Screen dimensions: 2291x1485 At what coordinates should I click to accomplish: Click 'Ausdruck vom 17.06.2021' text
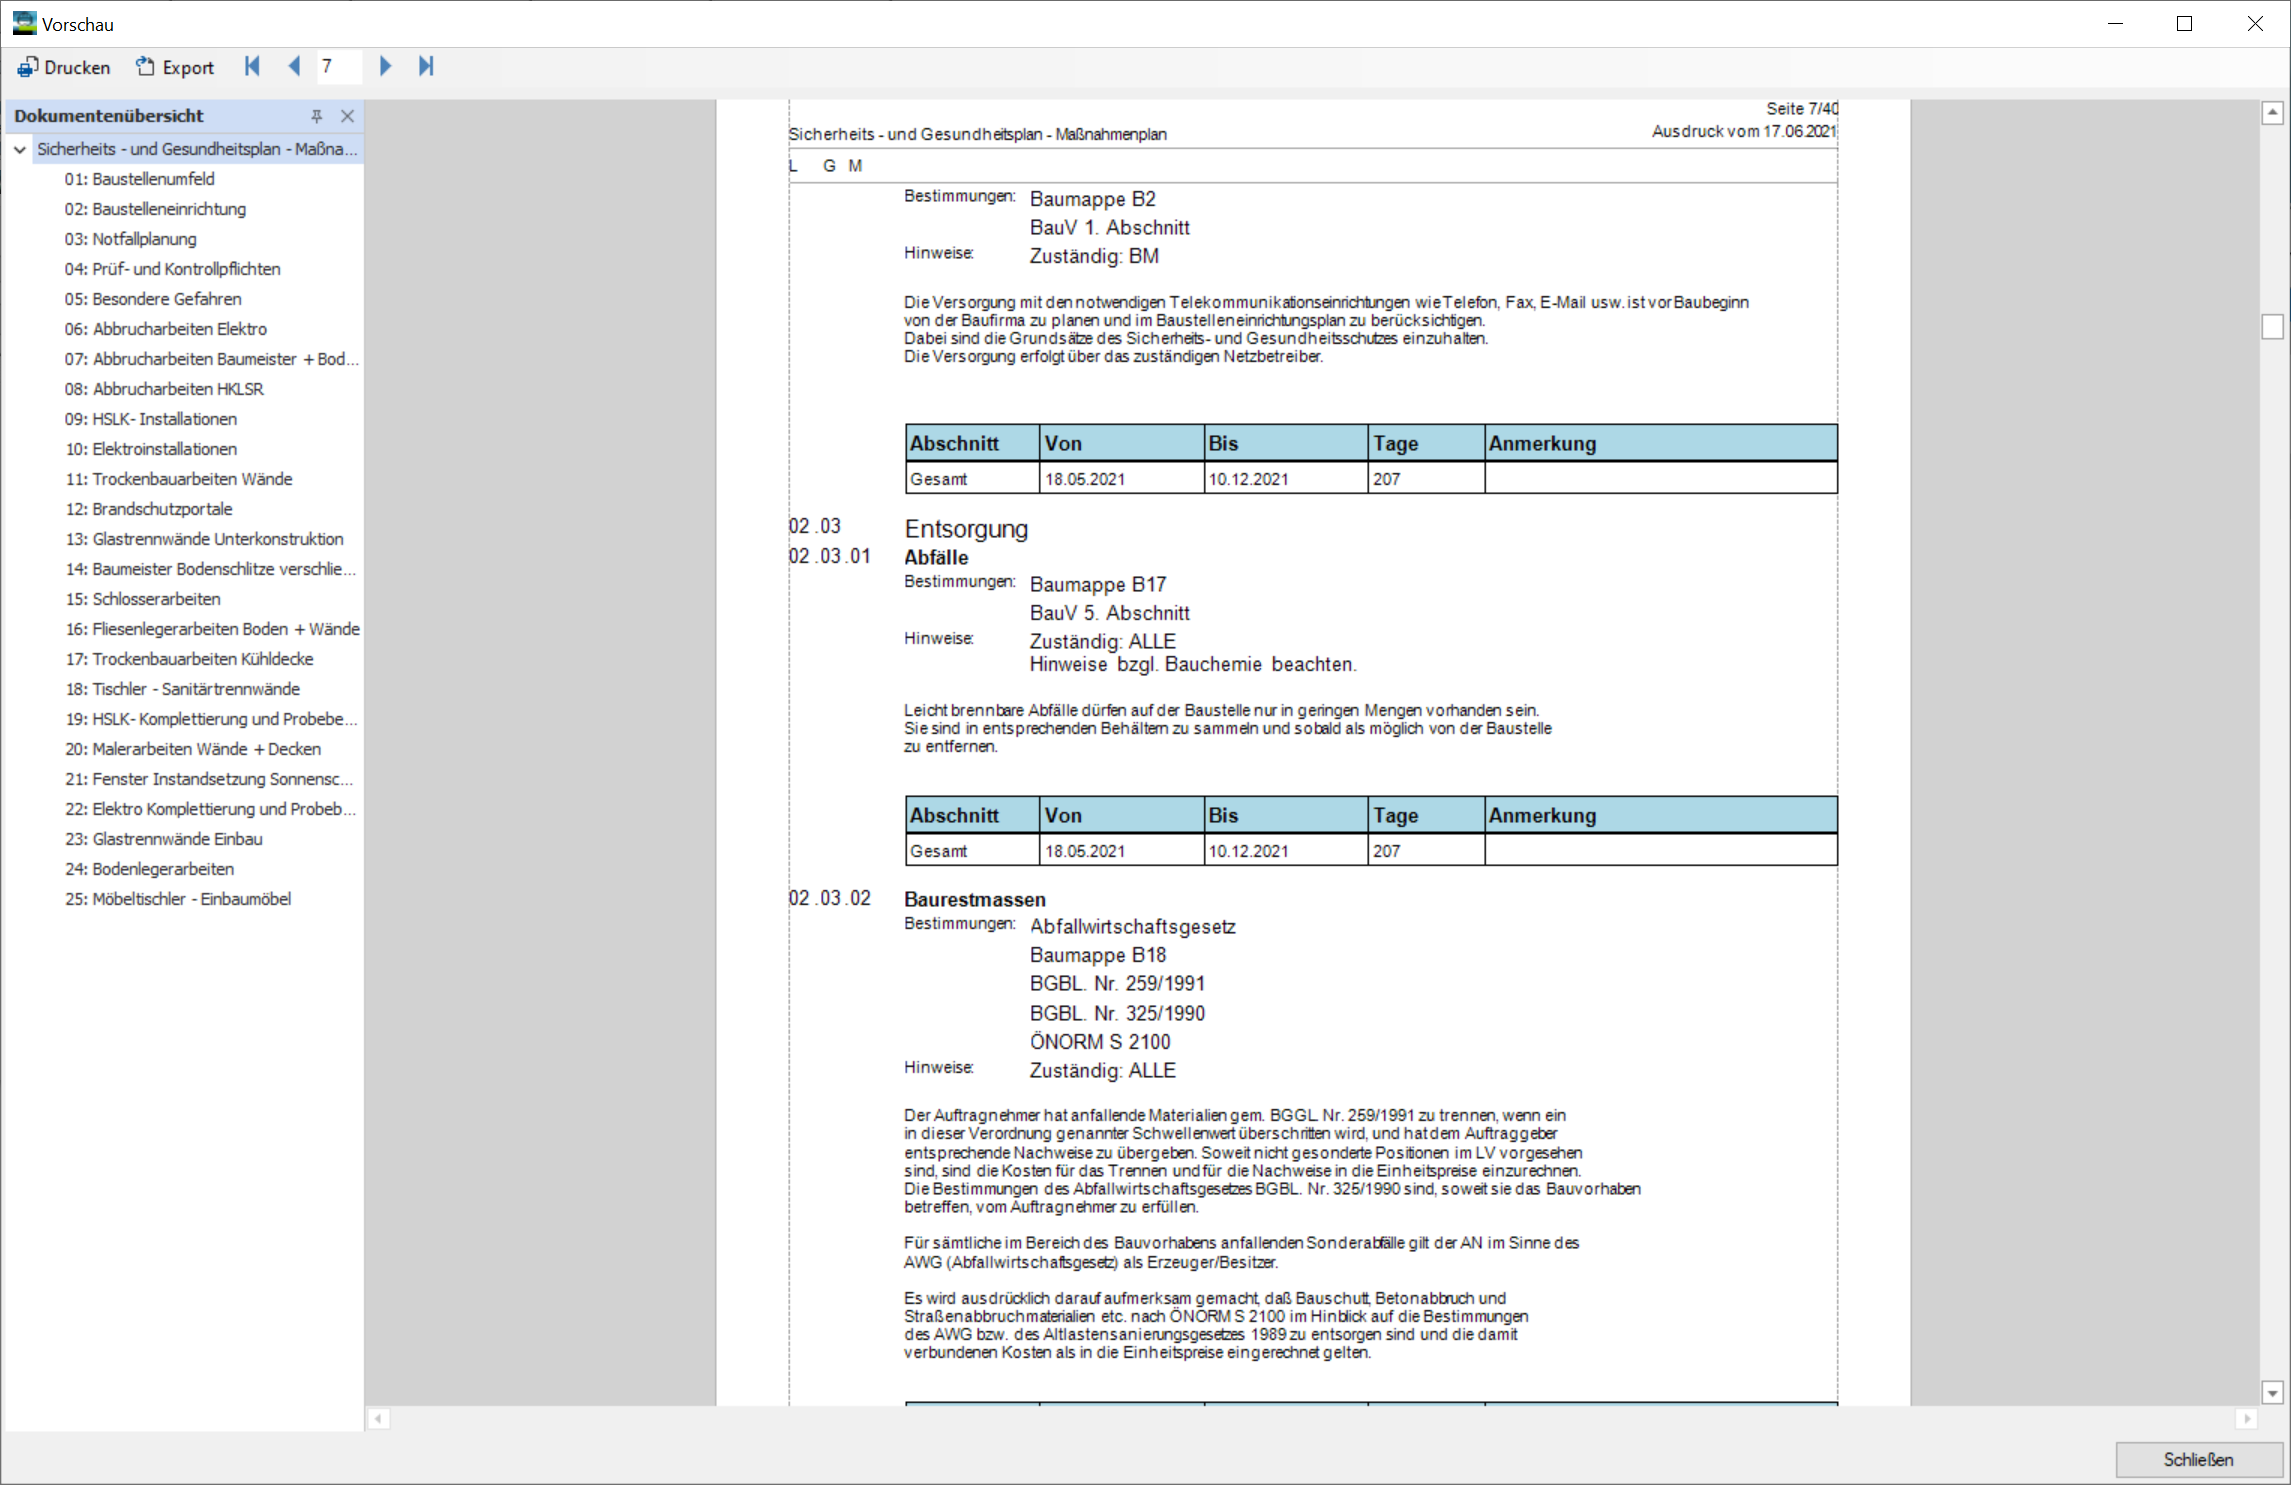1744,131
